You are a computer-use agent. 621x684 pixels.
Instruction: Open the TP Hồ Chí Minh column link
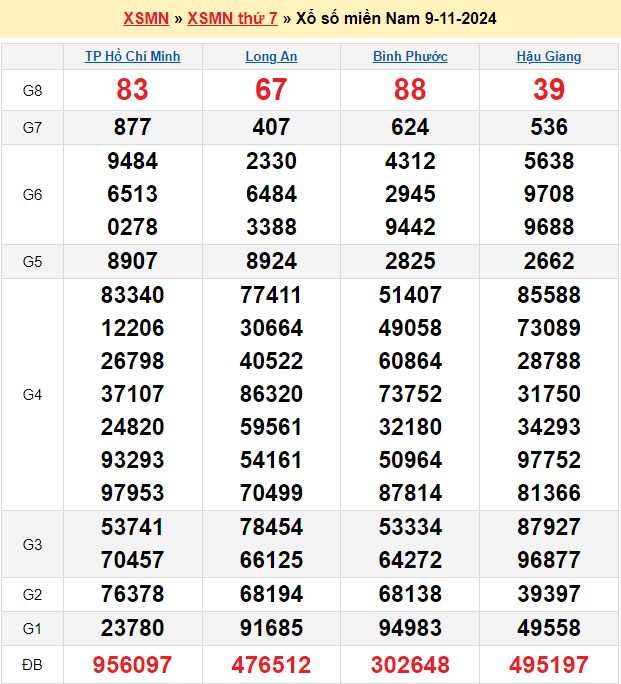[x=132, y=57]
